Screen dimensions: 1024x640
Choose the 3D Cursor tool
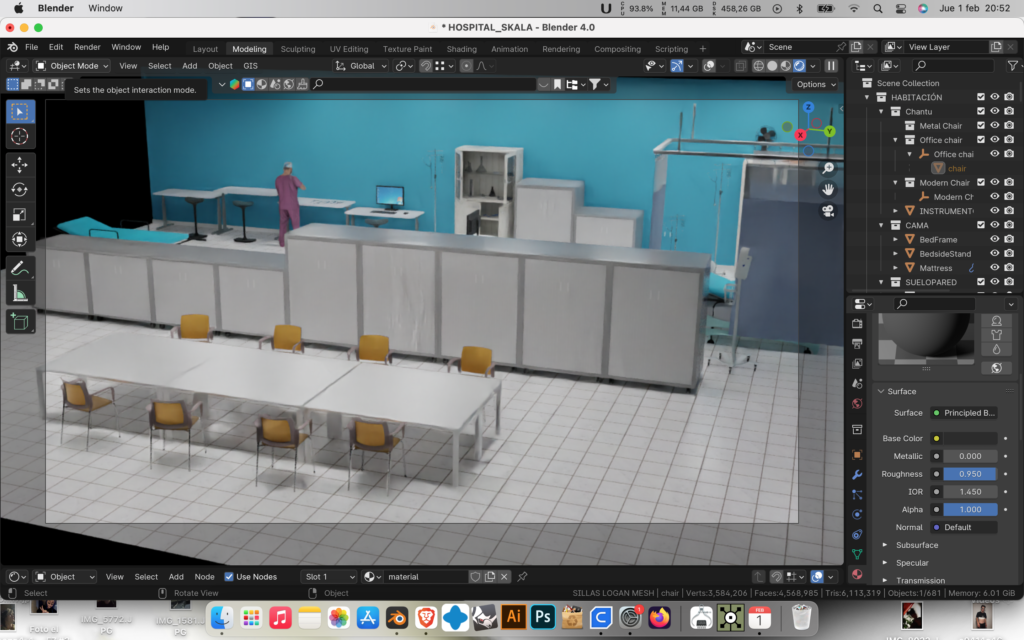tap(21, 136)
